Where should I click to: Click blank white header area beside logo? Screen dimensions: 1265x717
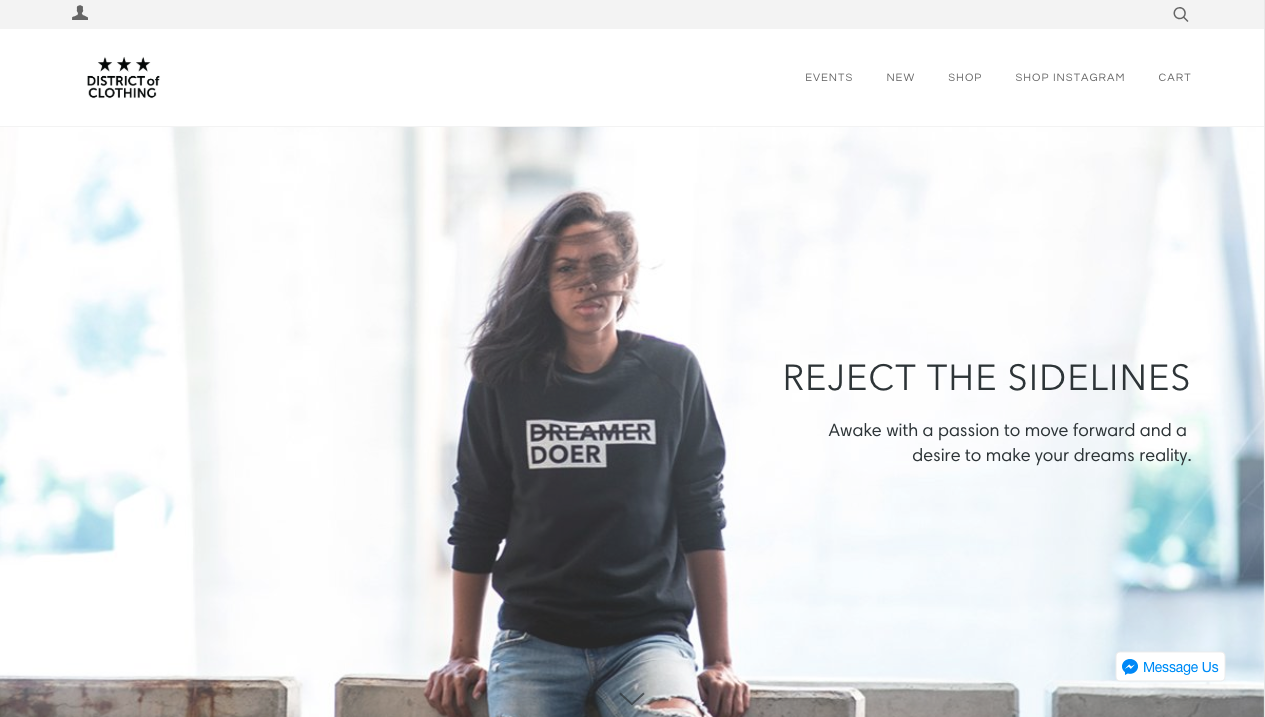[480, 77]
